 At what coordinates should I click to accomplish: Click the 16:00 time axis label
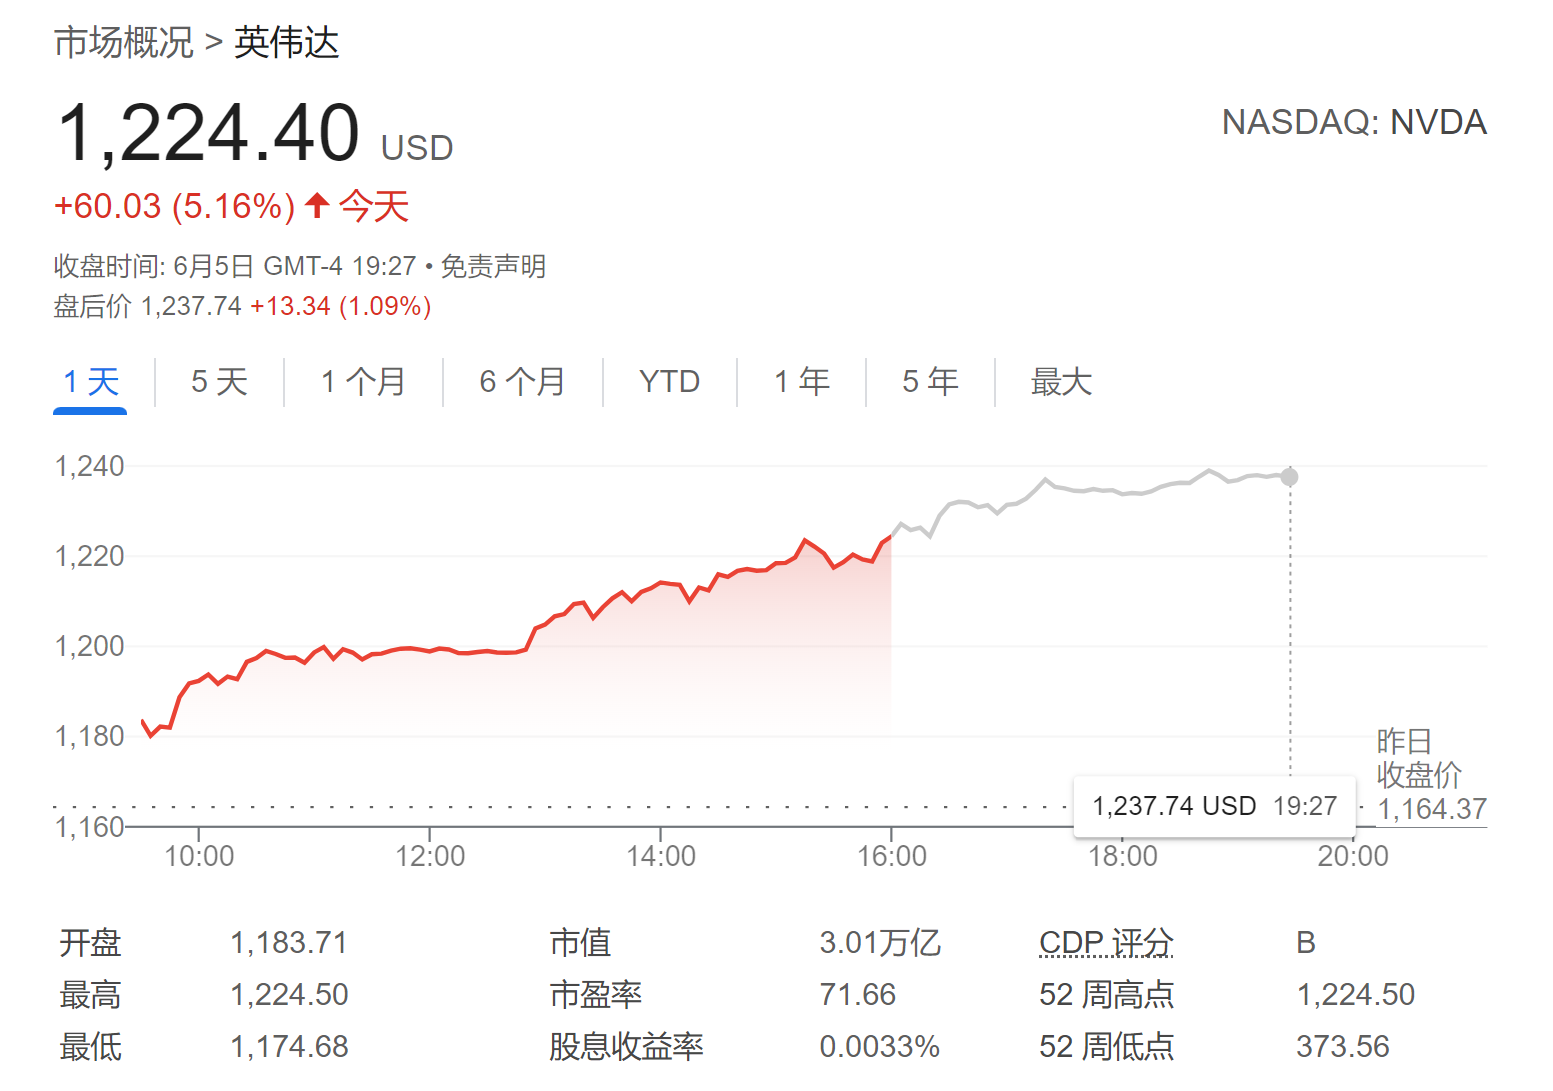pyautogui.click(x=892, y=856)
